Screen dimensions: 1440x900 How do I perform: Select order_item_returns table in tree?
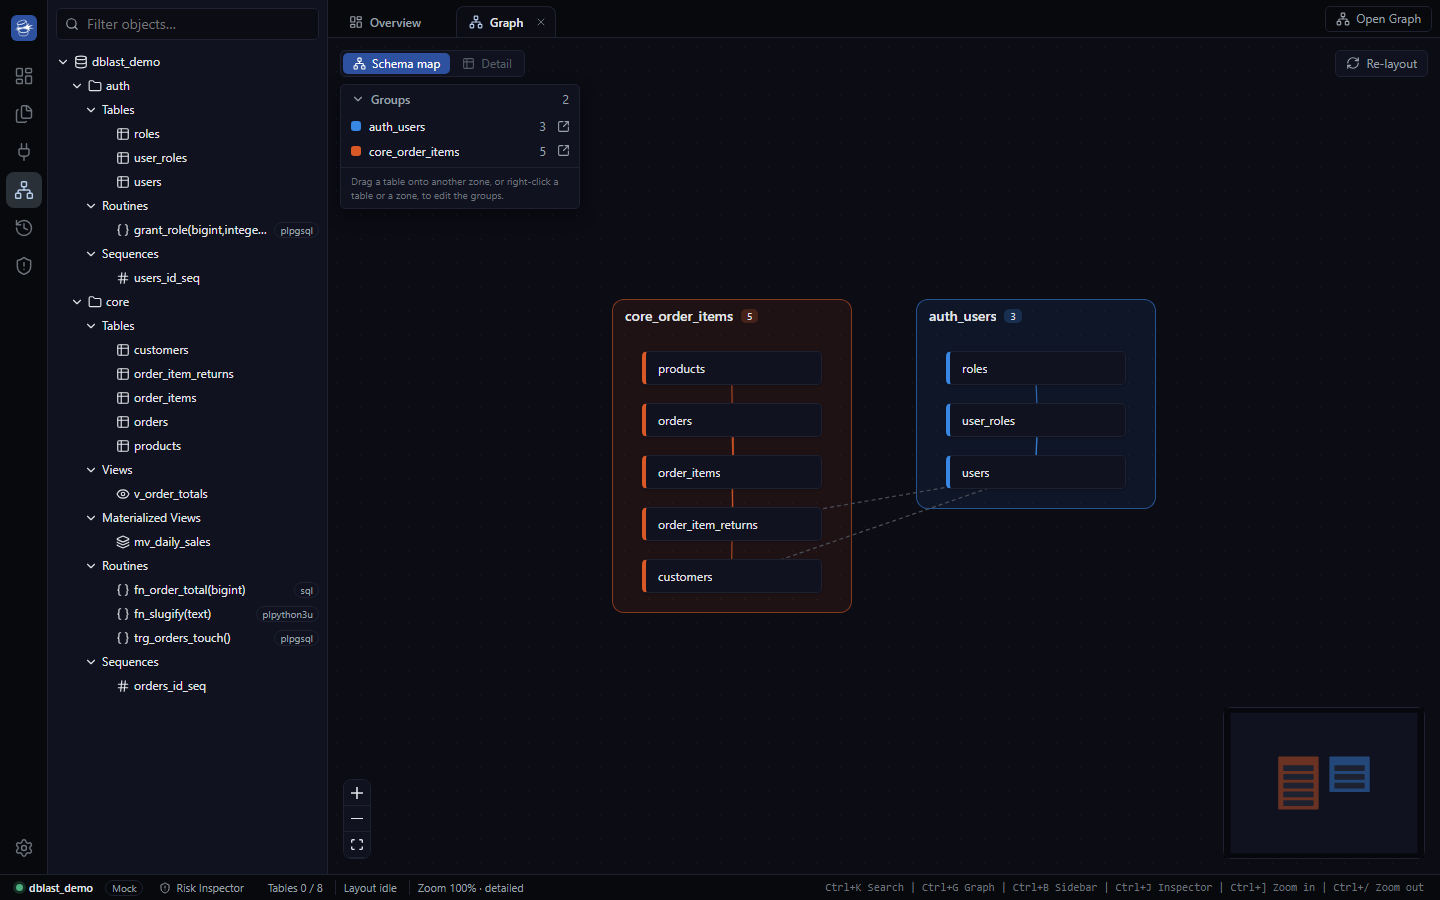tap(184, 374)
